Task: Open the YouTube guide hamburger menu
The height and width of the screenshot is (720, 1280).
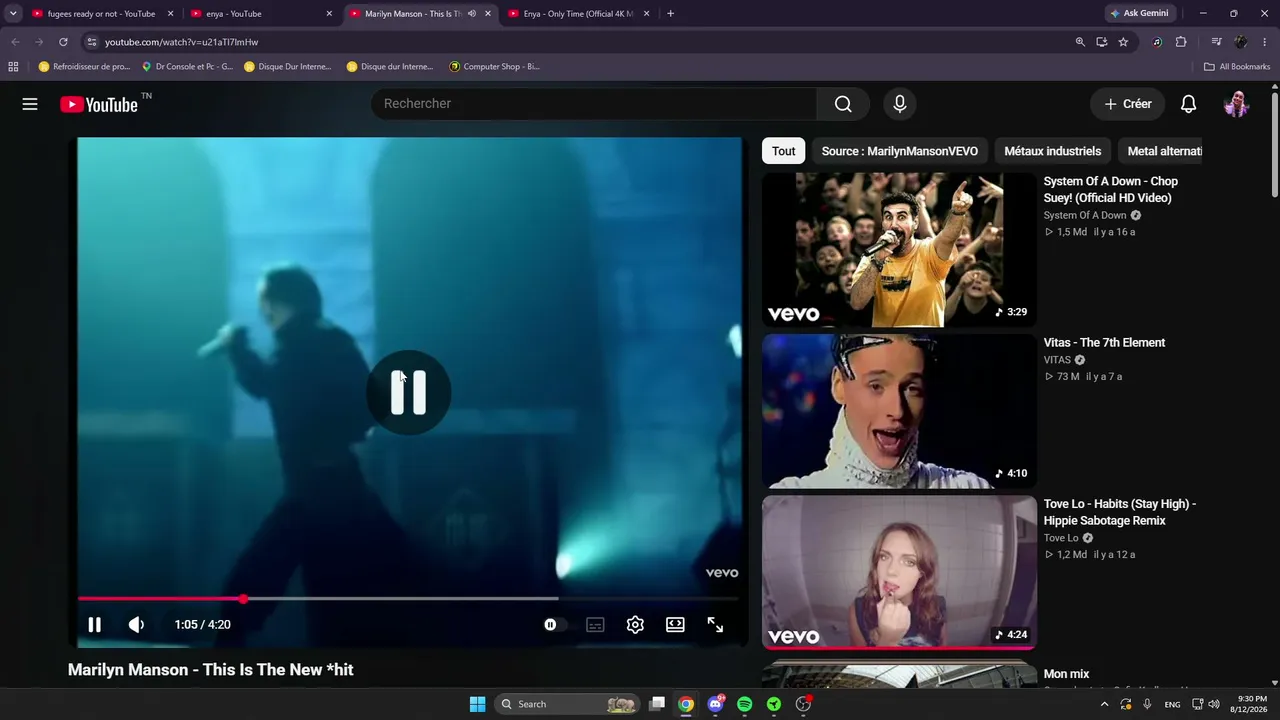Action: [30, 104]
